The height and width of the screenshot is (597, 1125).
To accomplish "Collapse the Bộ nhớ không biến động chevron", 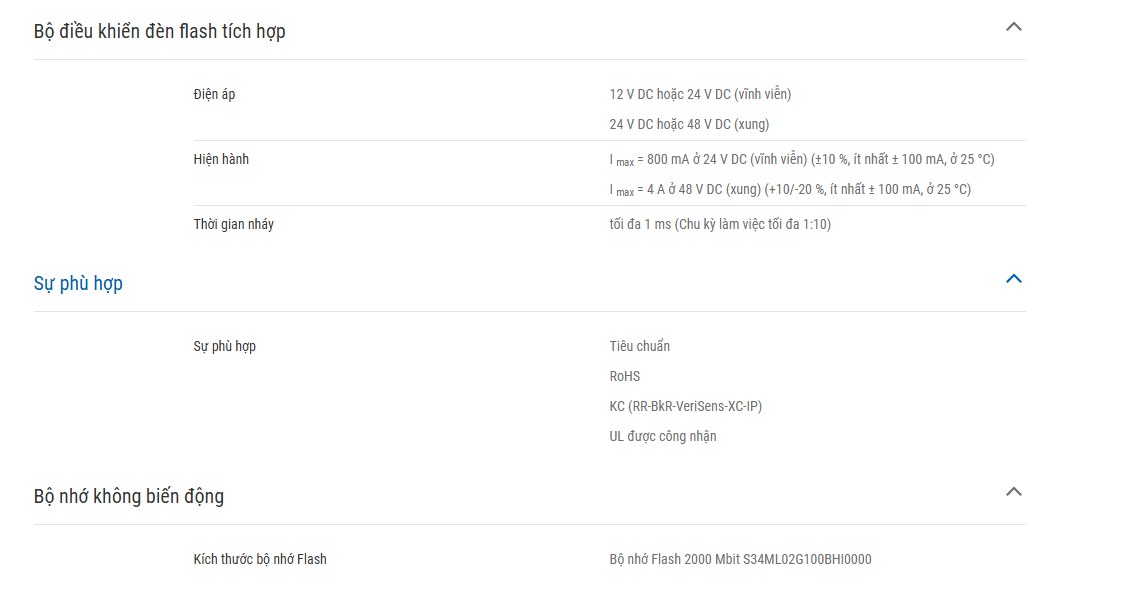I will (x=1013, y=492).
